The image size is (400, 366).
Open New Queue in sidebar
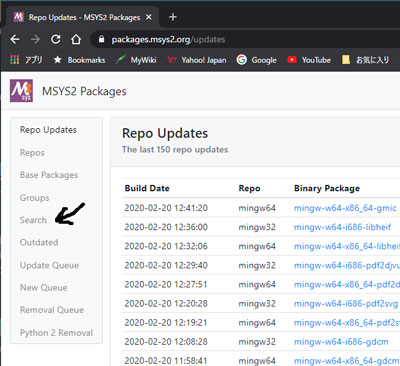[44, 287]
